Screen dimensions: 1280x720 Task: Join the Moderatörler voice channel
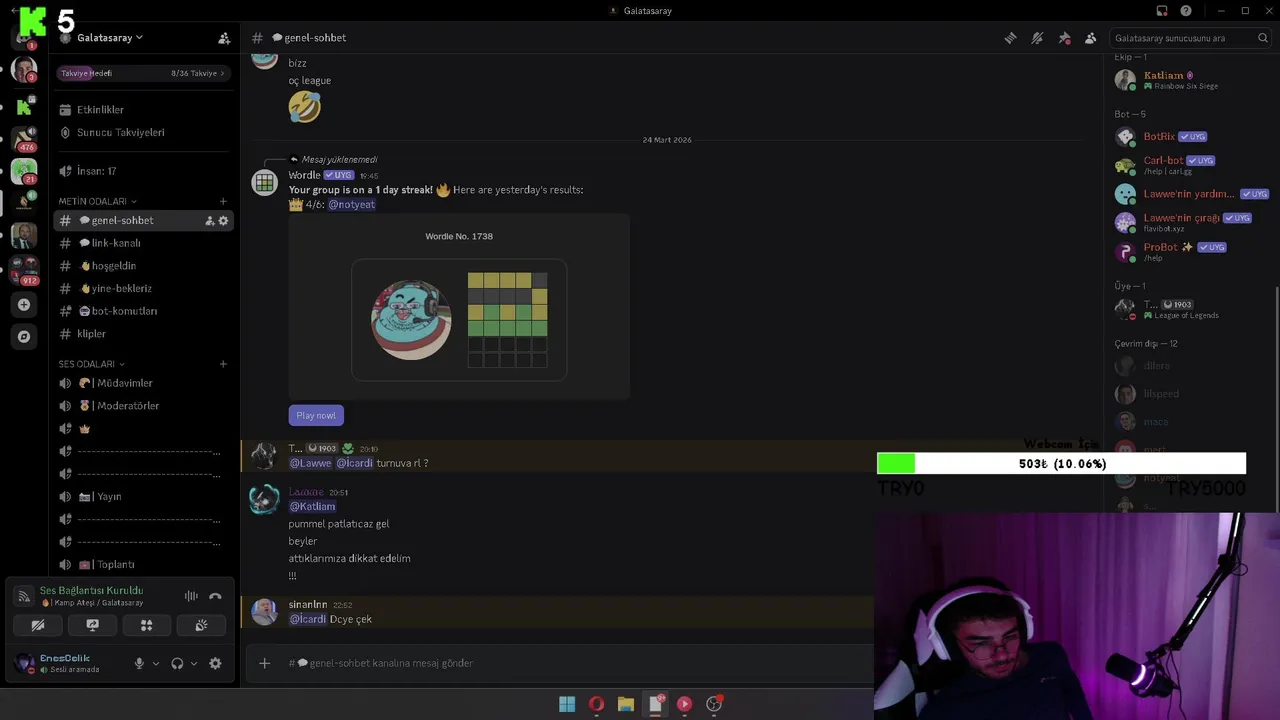pyautogui.click(x=143, y=406)
